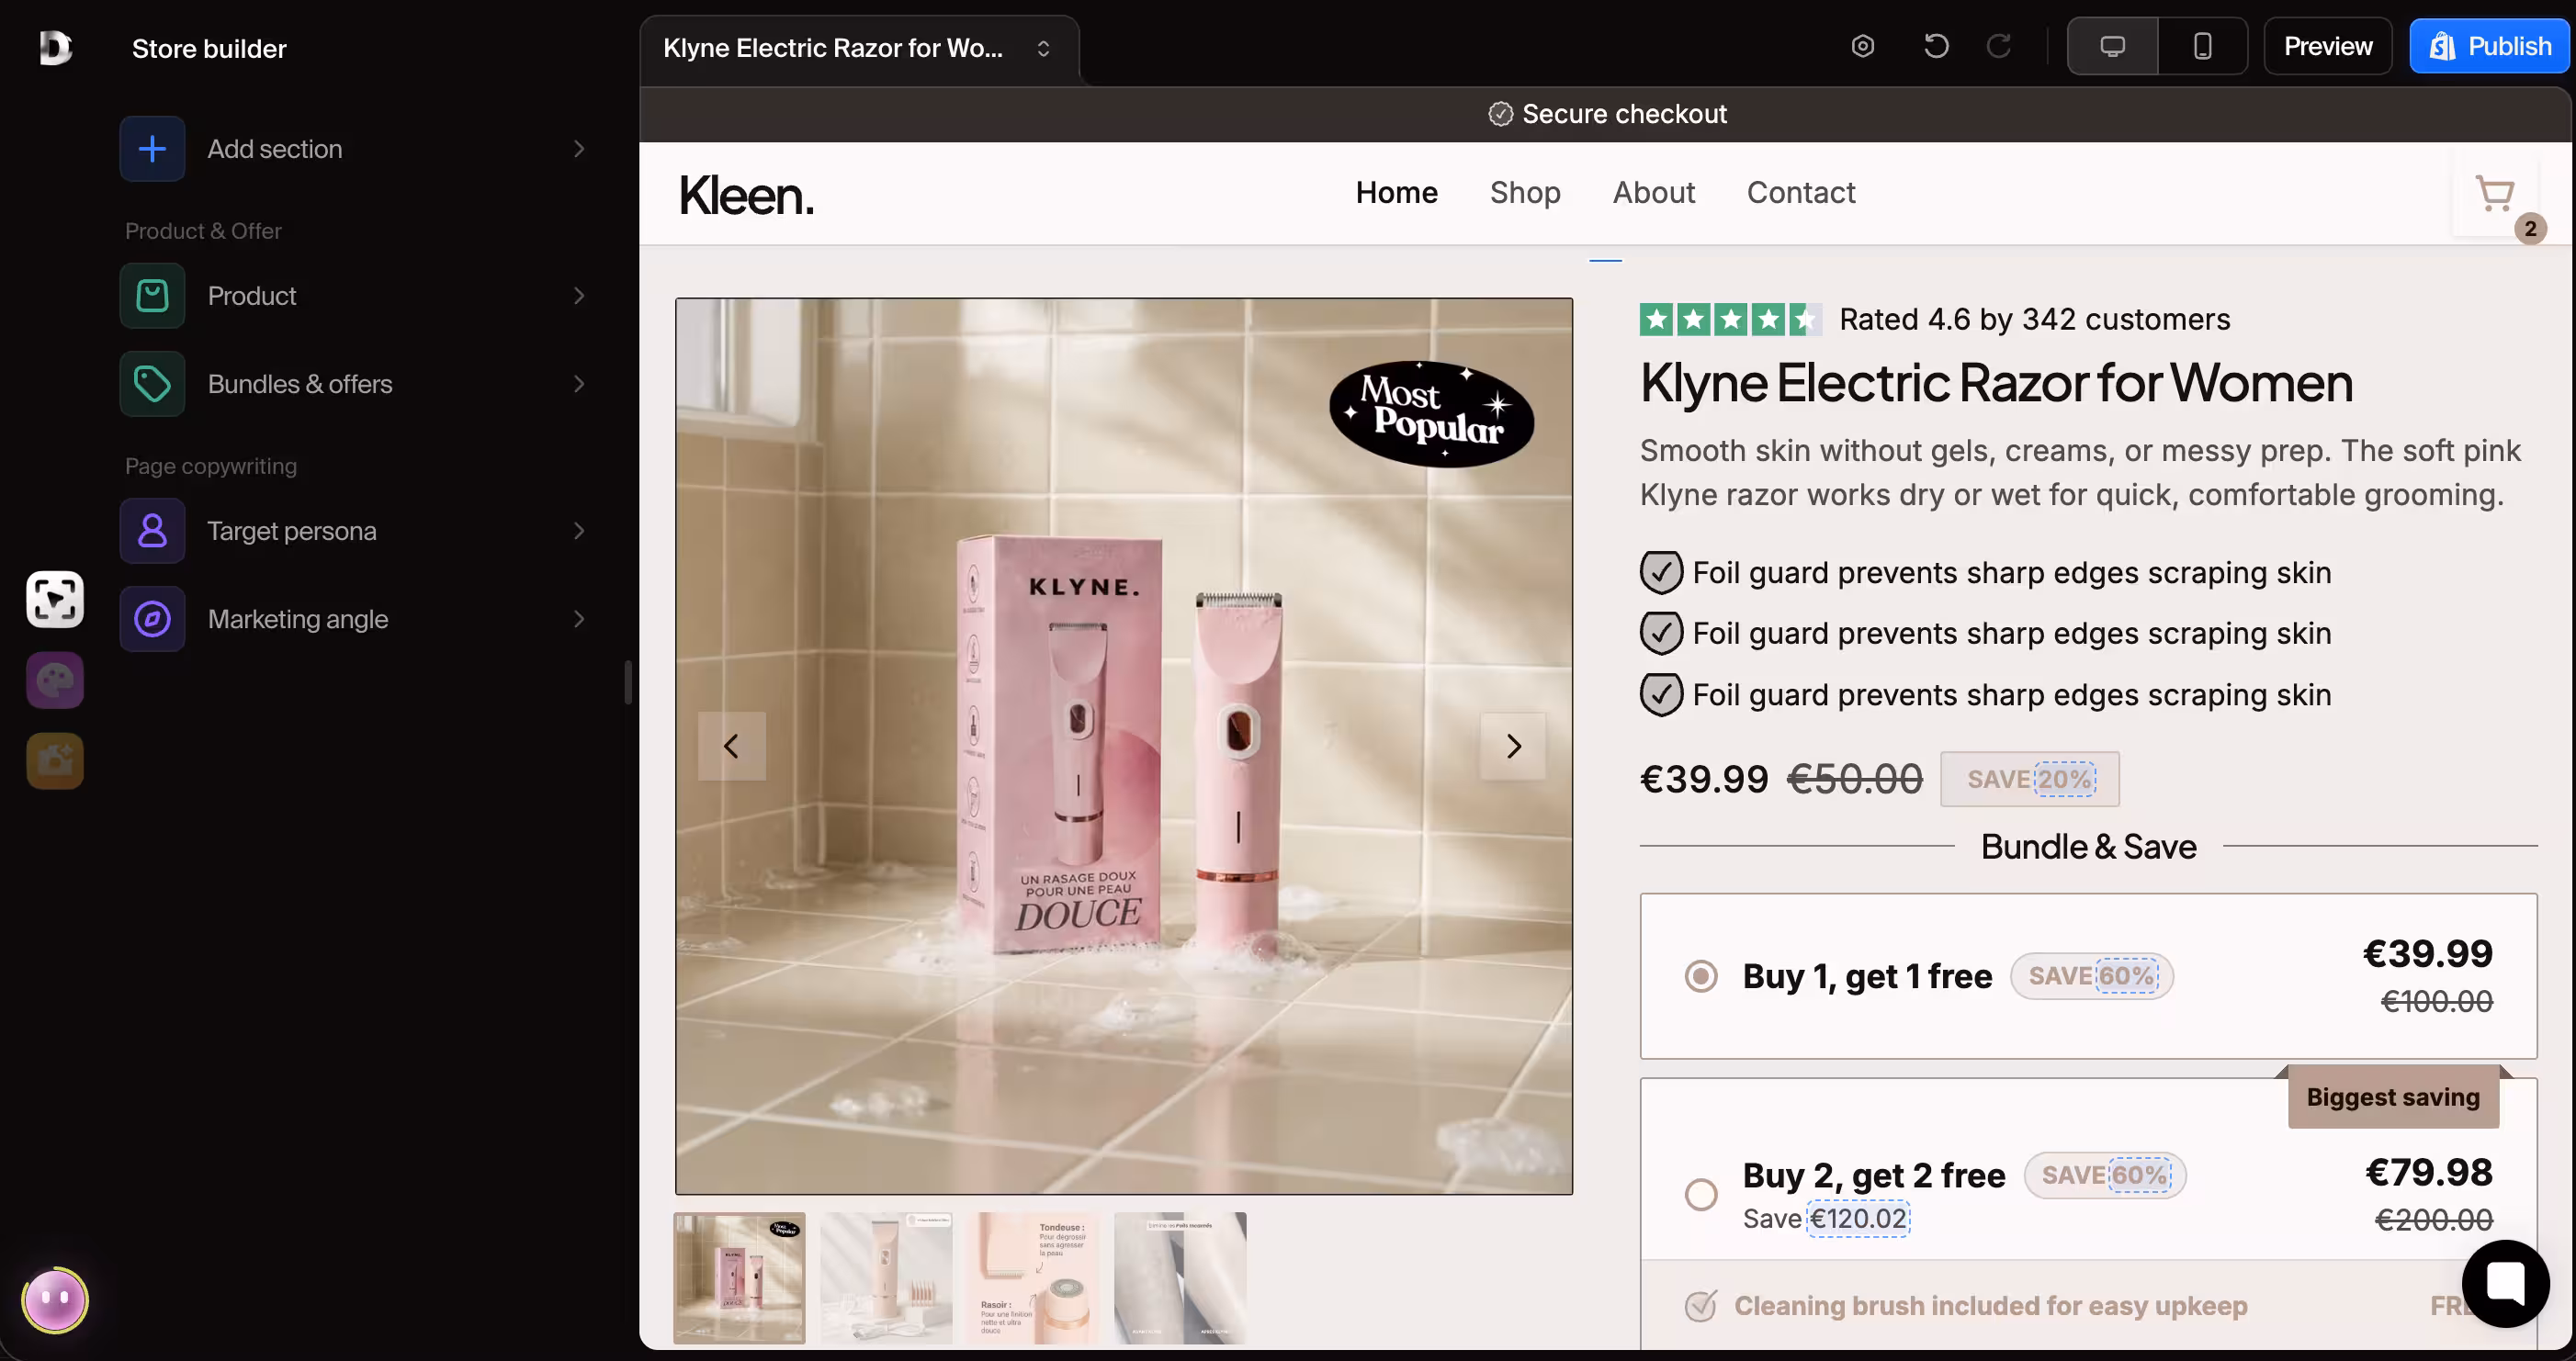Screen dimensions: 2576x1361
Task: Switch to desktop preview device icon
Action: point(2112,46)
